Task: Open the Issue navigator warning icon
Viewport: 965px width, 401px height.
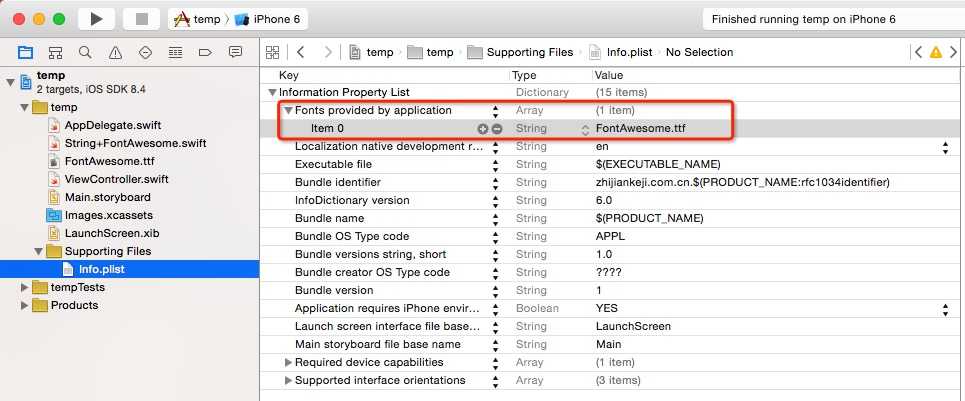Action: coord(115,52)
